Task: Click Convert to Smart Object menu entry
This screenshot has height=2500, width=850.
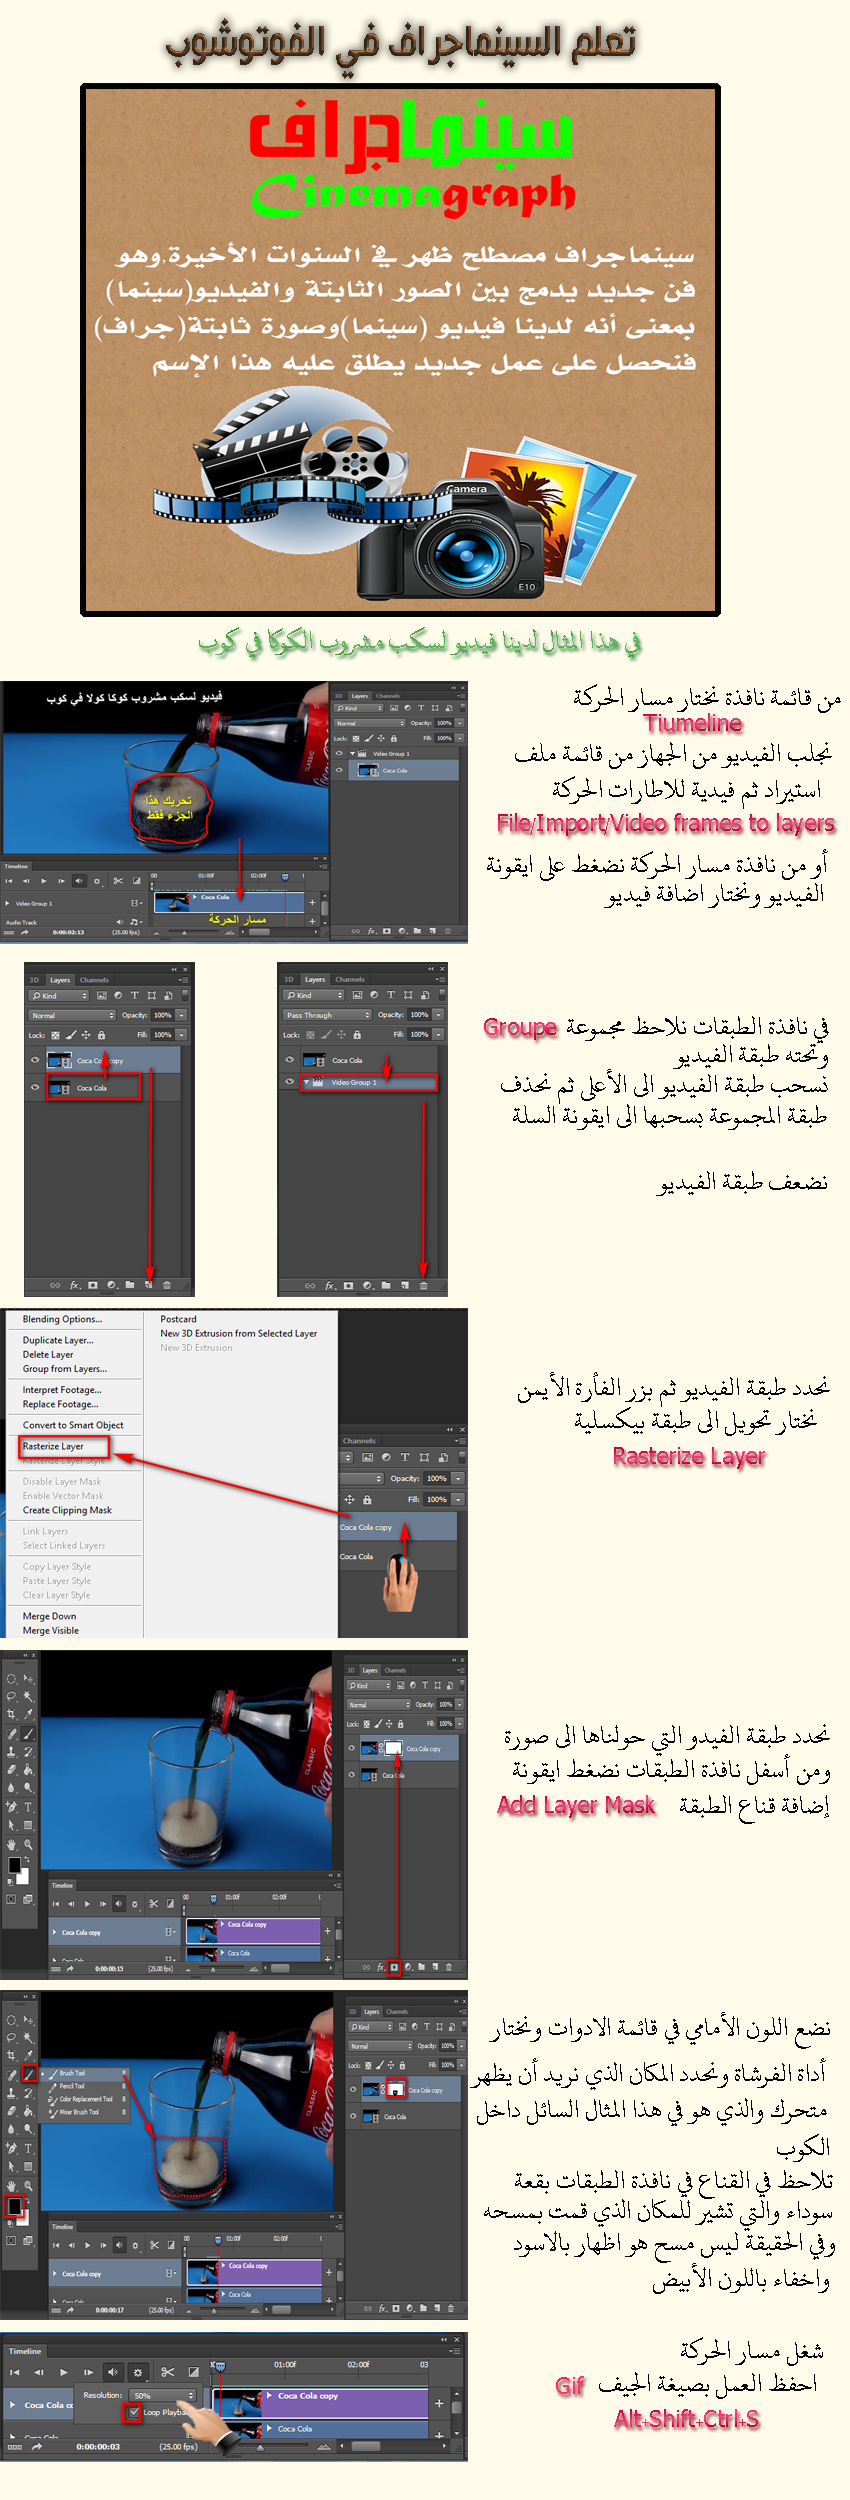Action: tap(73, 1425)
